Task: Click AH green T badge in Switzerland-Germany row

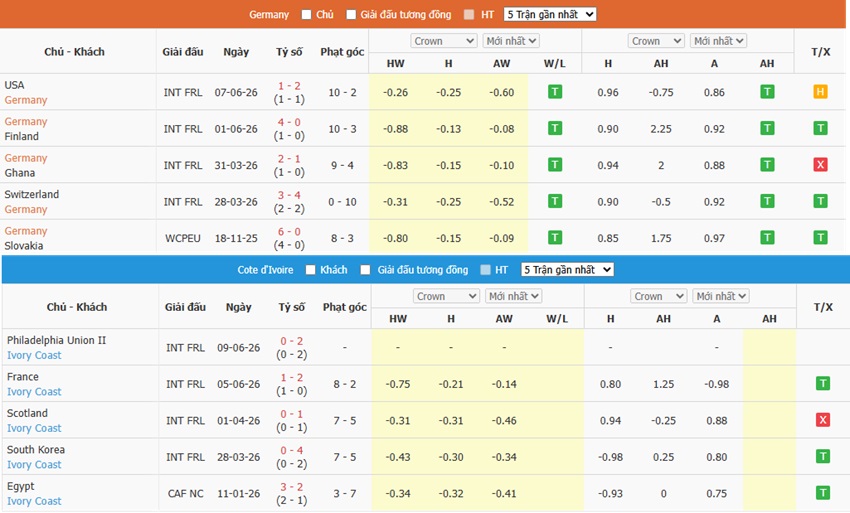Action: pyautogui.click(x=767, y=201)
